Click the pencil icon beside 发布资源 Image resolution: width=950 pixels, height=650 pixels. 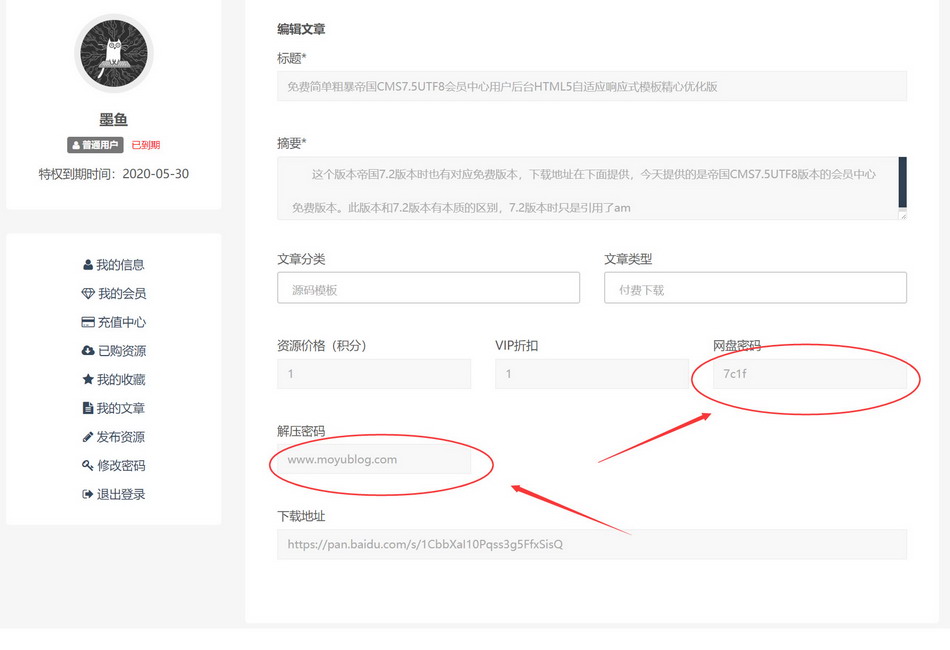(x=88, y=437)
